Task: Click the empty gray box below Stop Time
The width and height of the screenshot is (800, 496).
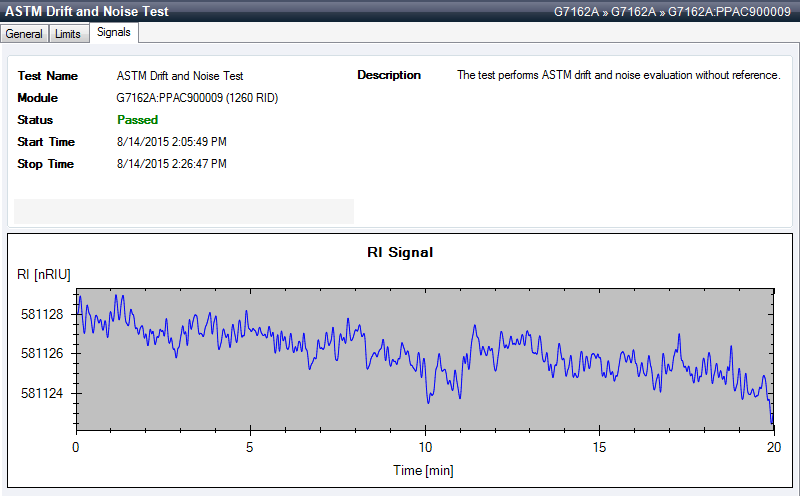Action: click(184, 211)
